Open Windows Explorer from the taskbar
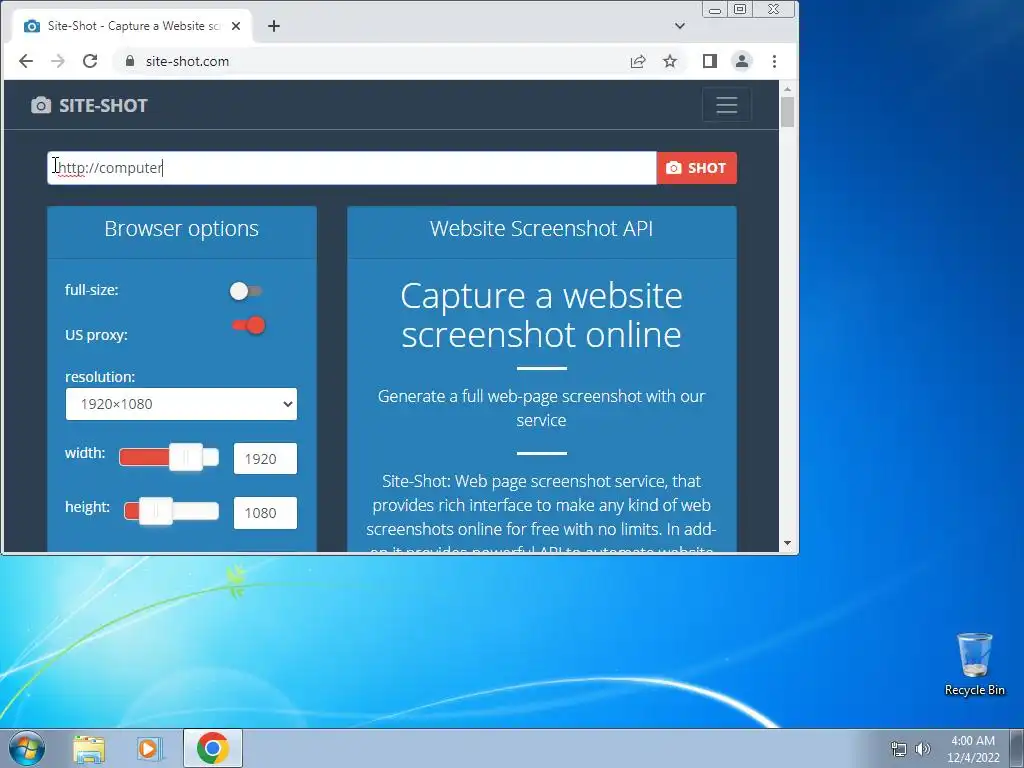 [x=89, y=749]
